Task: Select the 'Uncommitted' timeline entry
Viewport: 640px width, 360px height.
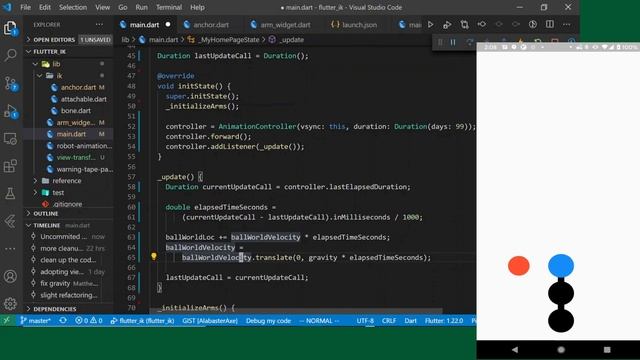Action: click(x=68, y=236)
